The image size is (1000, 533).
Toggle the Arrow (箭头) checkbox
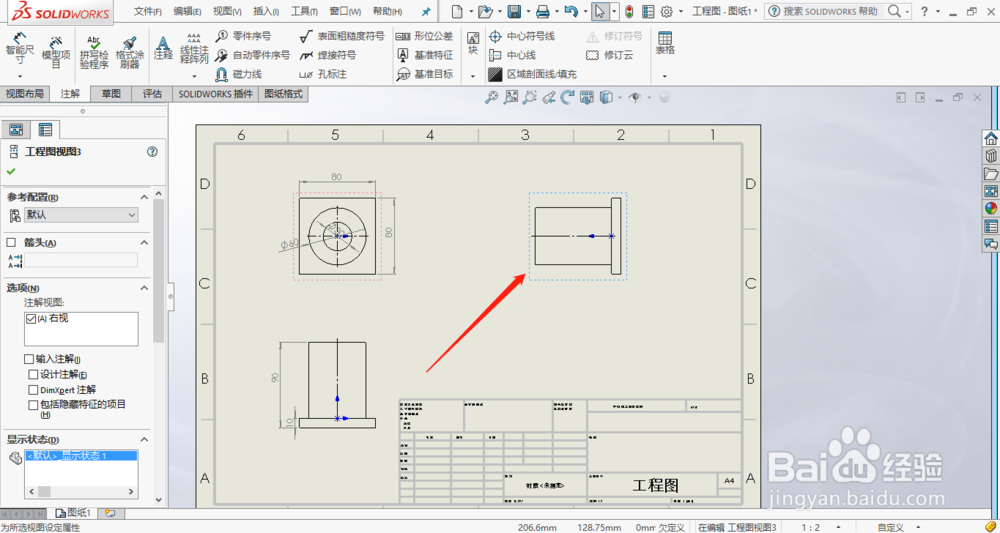pyautogui.click(x=11, y=243)
